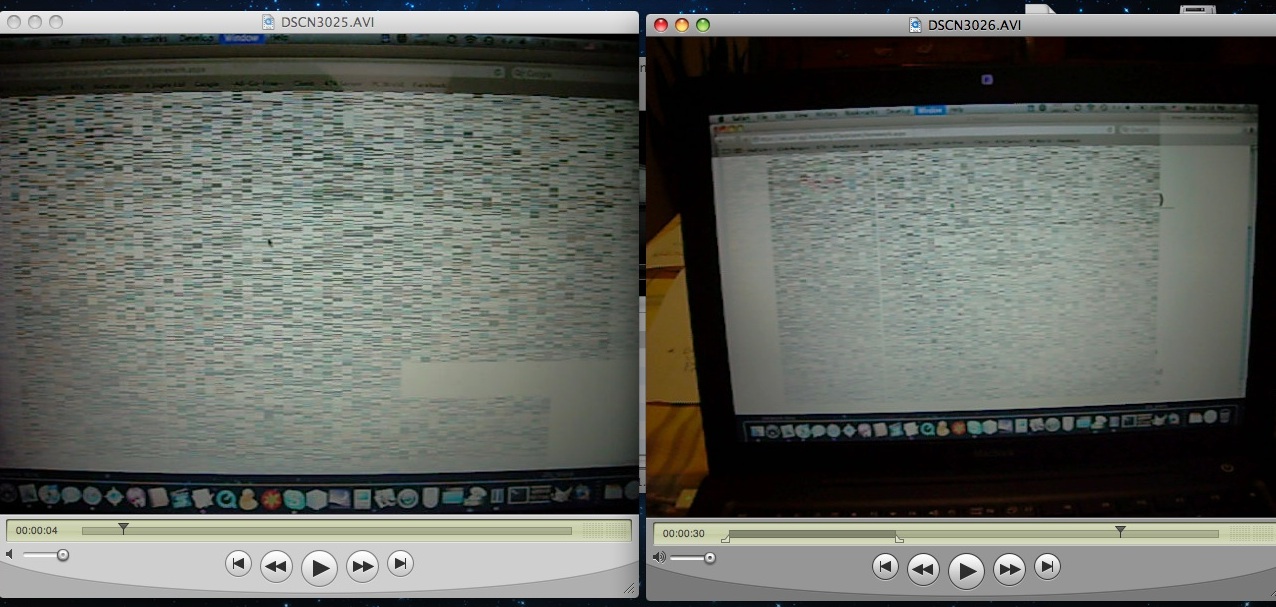
Task: Jump to start of DSCN3025.AVI
Action: coord(238,564)
